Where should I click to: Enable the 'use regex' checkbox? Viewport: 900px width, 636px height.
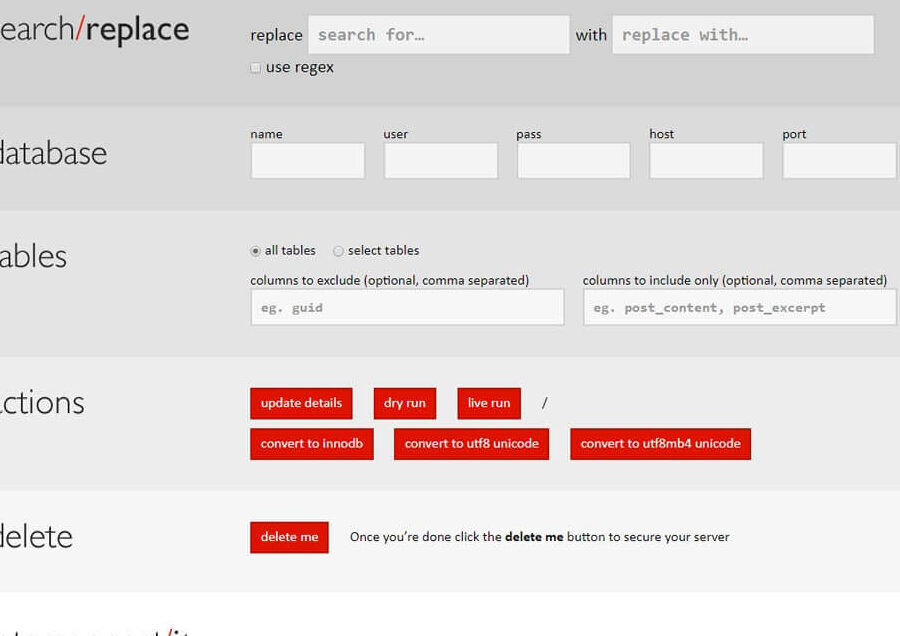[x=255, y=68]
